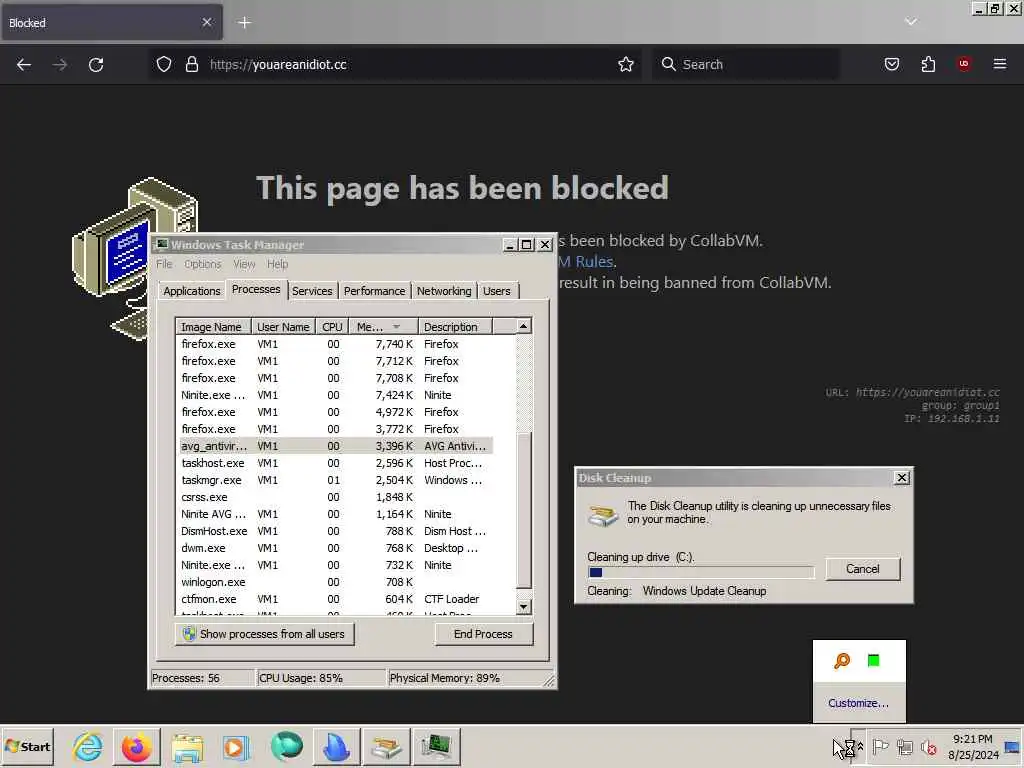Open the Firefox hamburger menu
Image resolution: width=1024 pixels, height=768 pixels.
(x=1000, y=64)
